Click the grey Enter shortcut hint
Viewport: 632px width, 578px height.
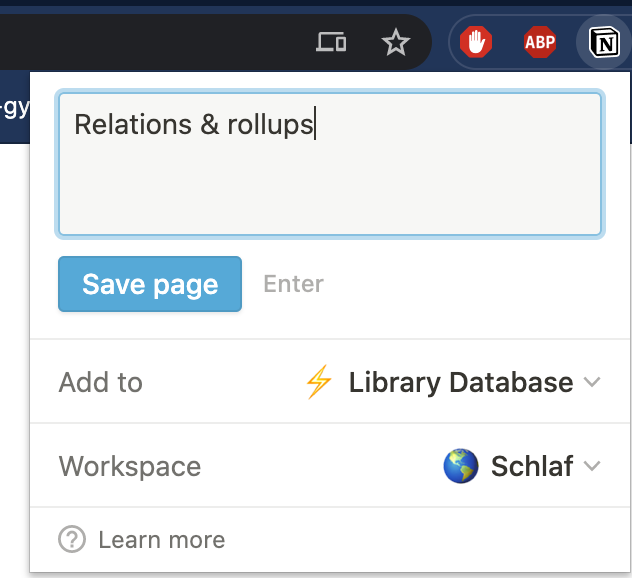(x=293, y=284)
